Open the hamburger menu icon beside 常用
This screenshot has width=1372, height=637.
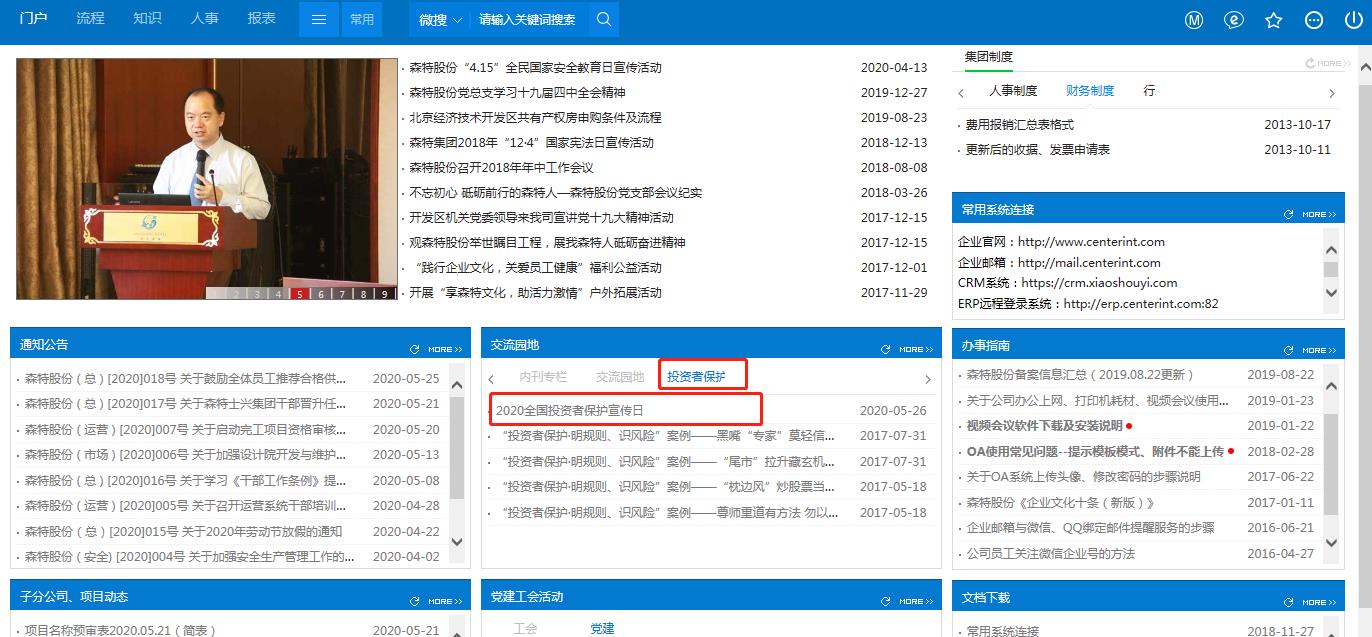coord(318,18)
